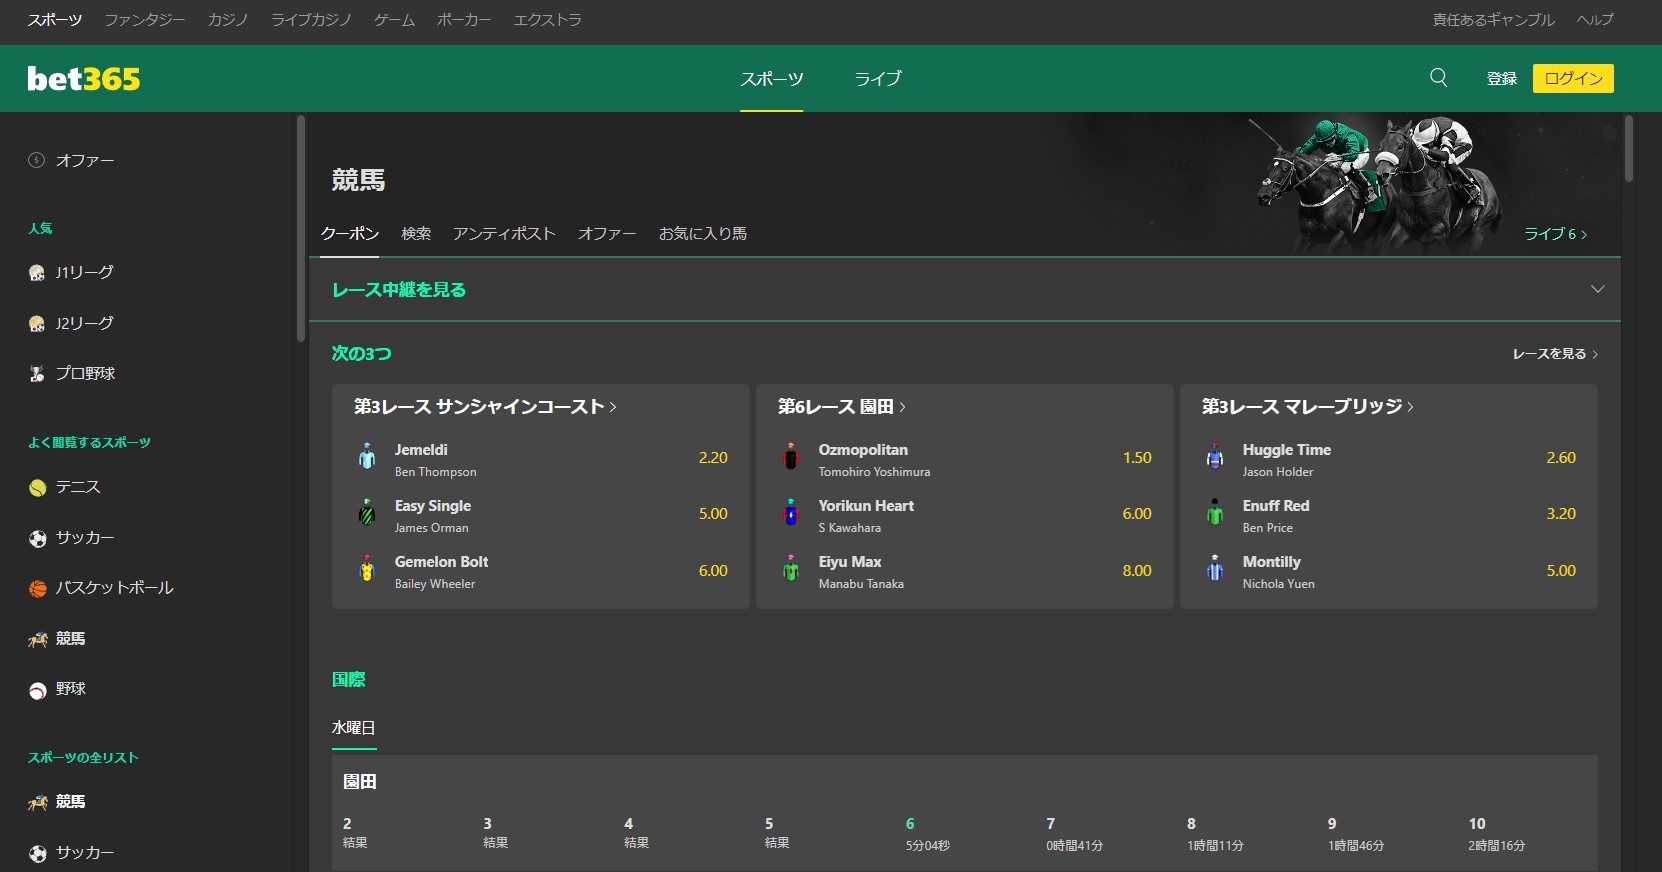Open ゲーム in top menu
Image resolution: width=1662 pixels, height=872 pixels.
coord(394,20)
